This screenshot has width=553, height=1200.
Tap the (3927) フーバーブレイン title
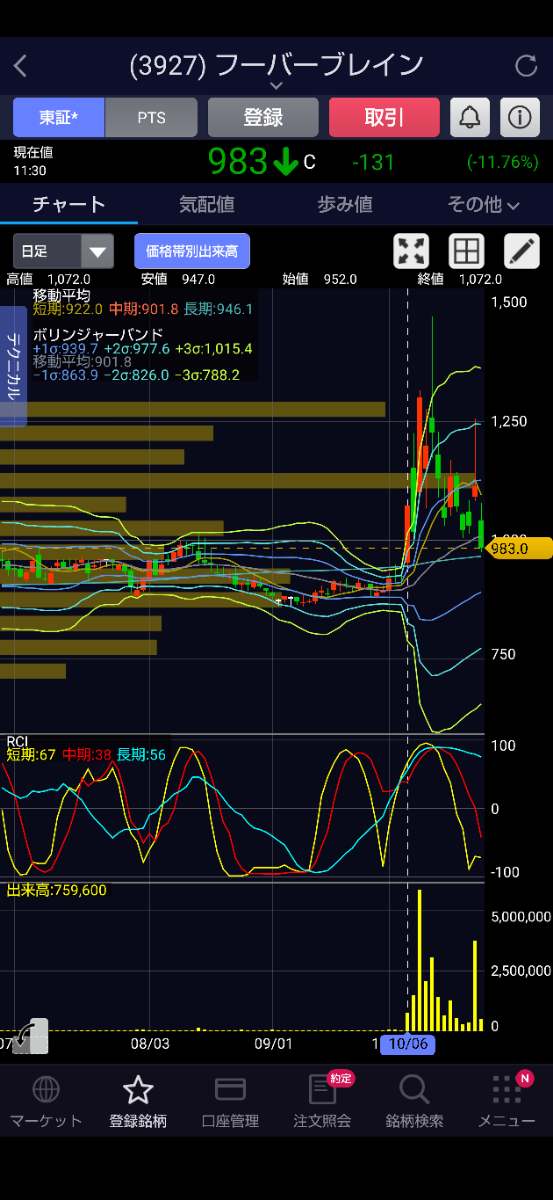coord(277,65)
